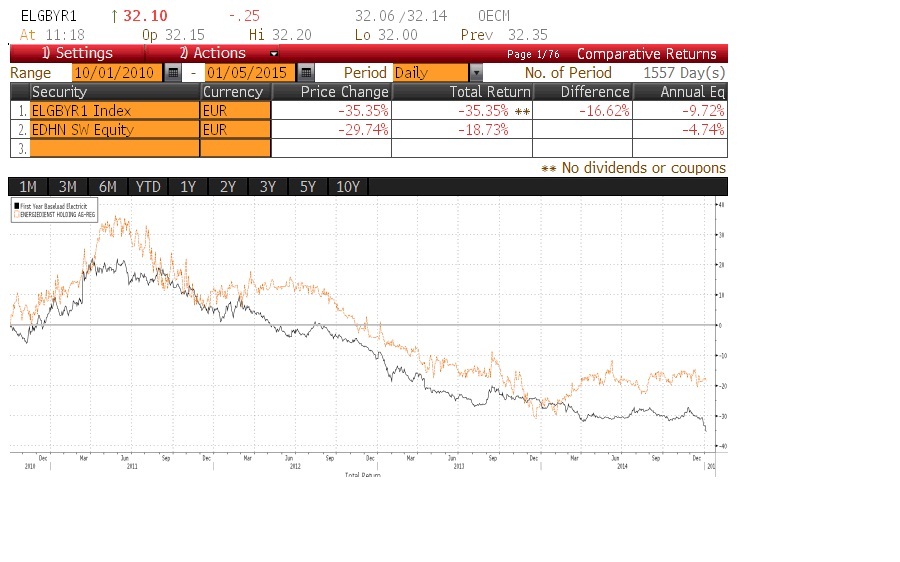This screenshot has height=562, width=900.
Task: Click the end date field 01/05/2015
Action: pos(250,73)
